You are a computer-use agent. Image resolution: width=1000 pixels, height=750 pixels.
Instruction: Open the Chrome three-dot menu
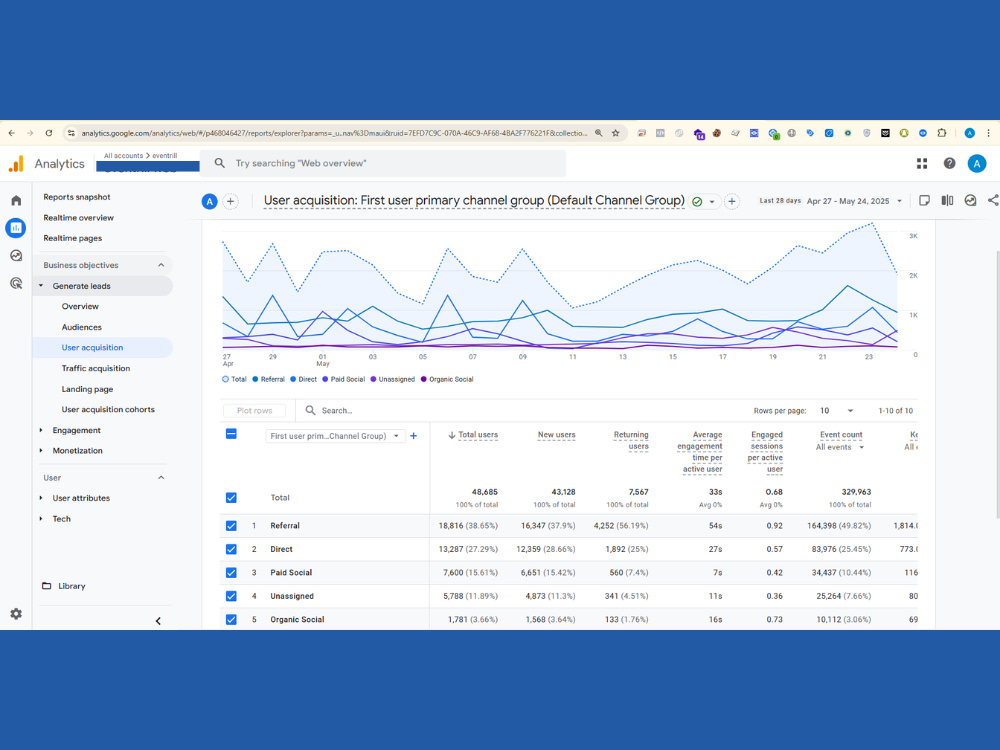989,133
